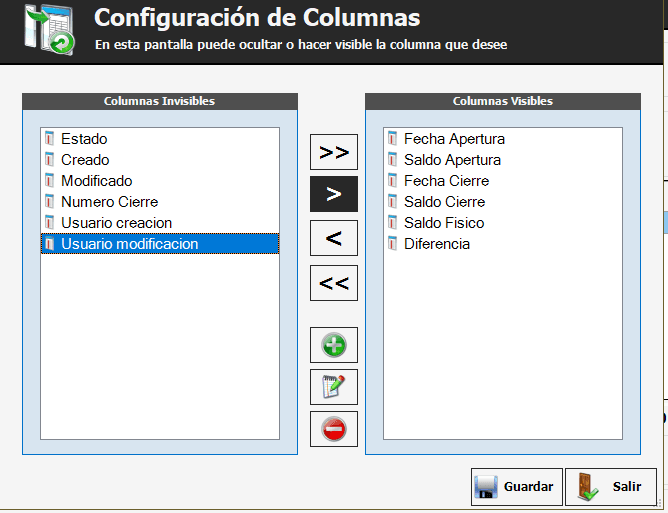Click the Salir exit button

coord(610,487)
